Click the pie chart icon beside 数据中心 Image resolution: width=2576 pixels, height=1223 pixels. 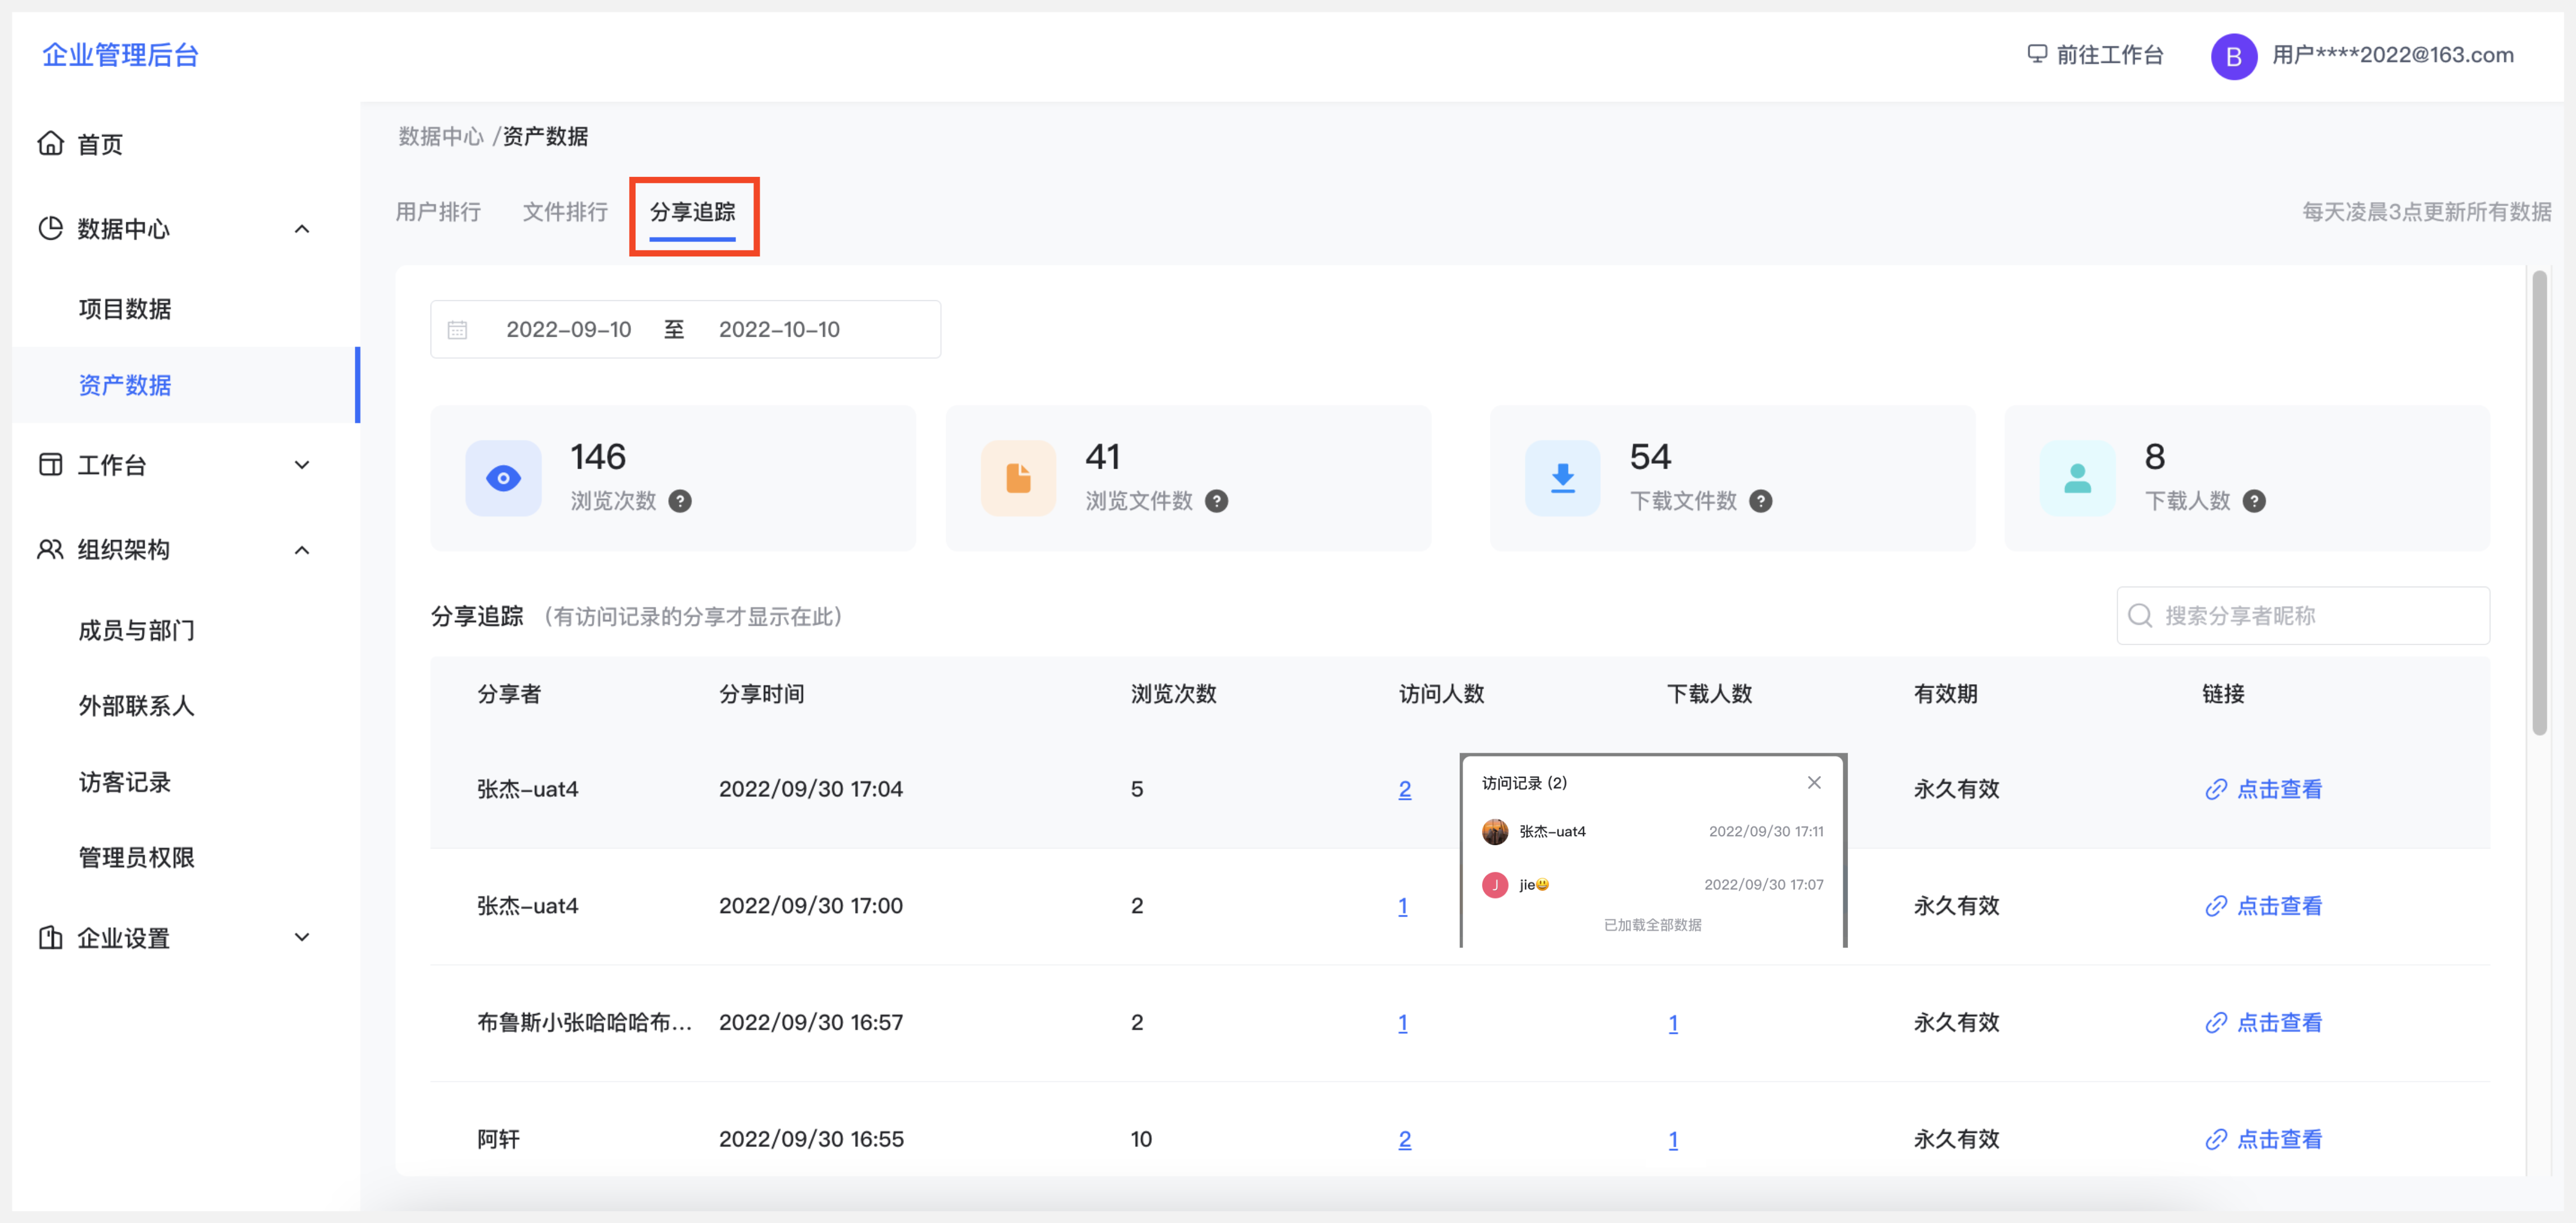click(x=51, y=229)
